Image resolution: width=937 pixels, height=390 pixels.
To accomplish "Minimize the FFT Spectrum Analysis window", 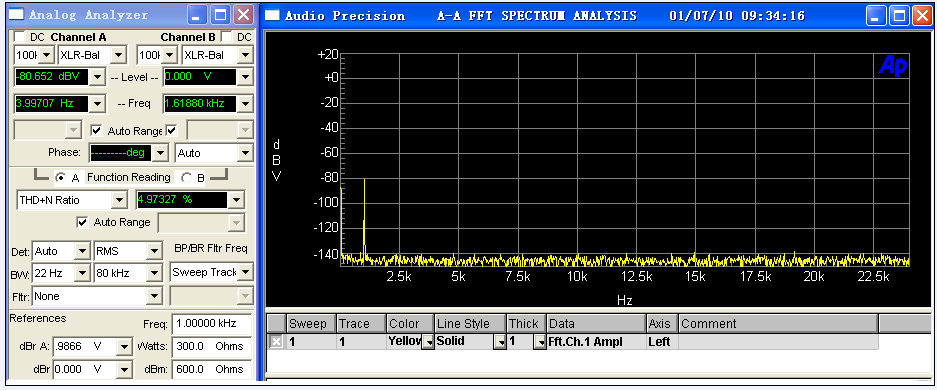I will (877, 16).
